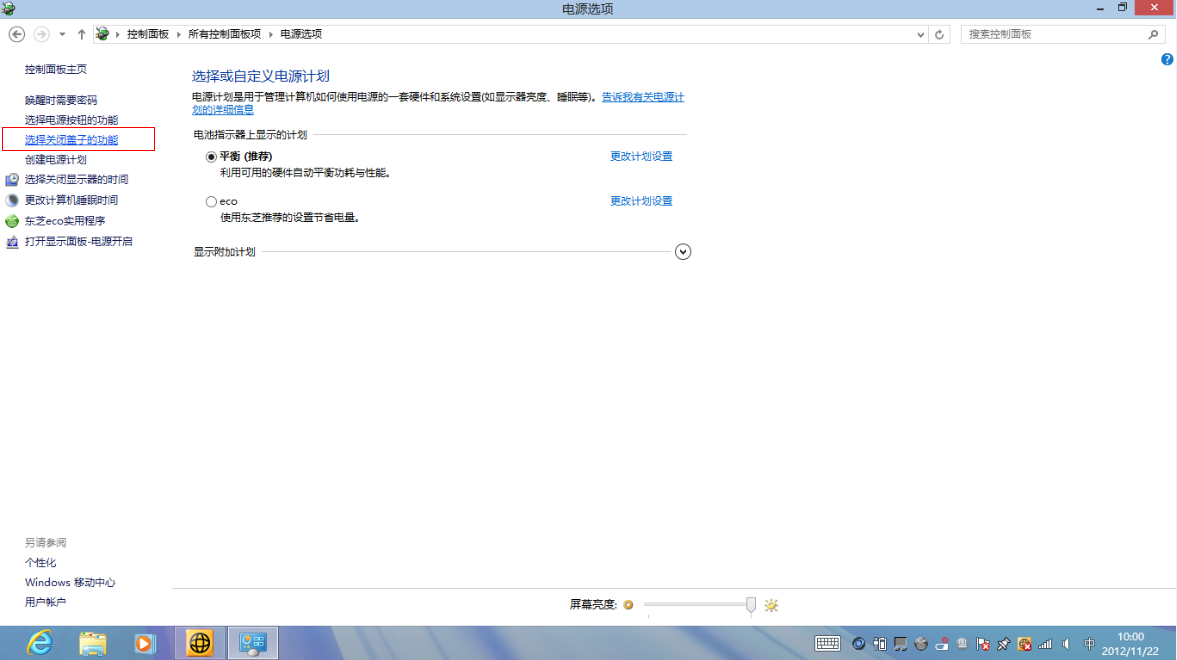1177x660 pixels.
Task: Open the address bar history dropdown arrow
Action: [x=921, y=34]
